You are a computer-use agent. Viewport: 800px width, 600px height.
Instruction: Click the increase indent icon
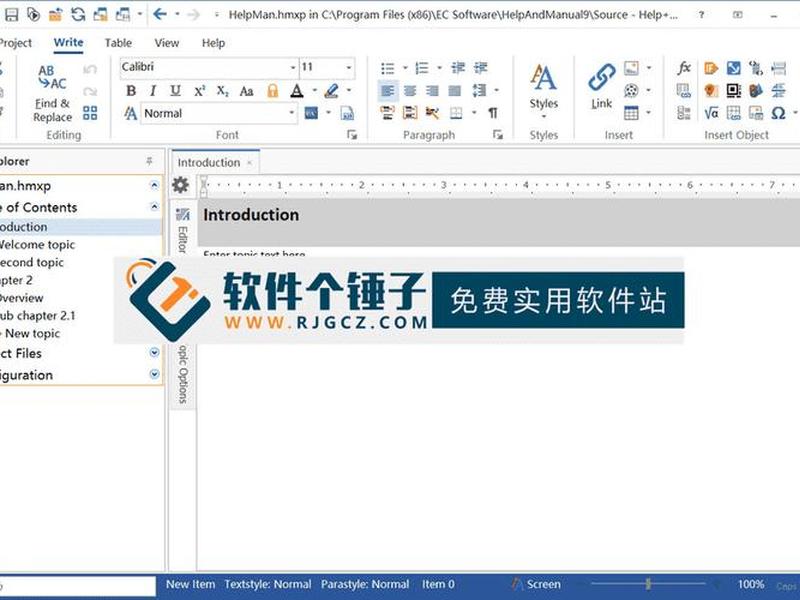point(480,67)
